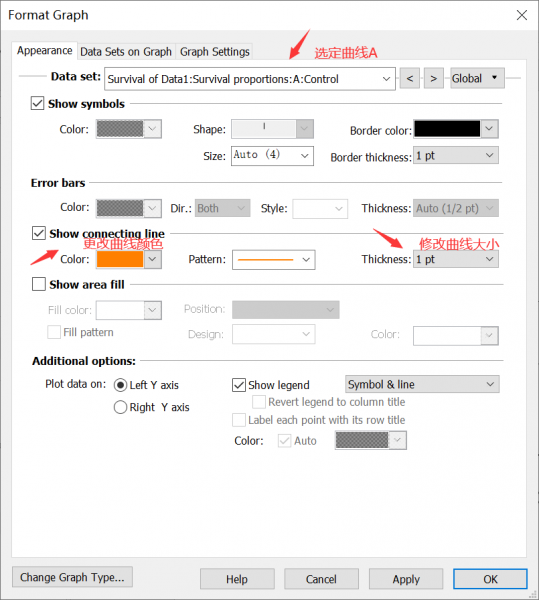Click the black Border color swatch
539x600 pixels.
[x=447, y=129]
